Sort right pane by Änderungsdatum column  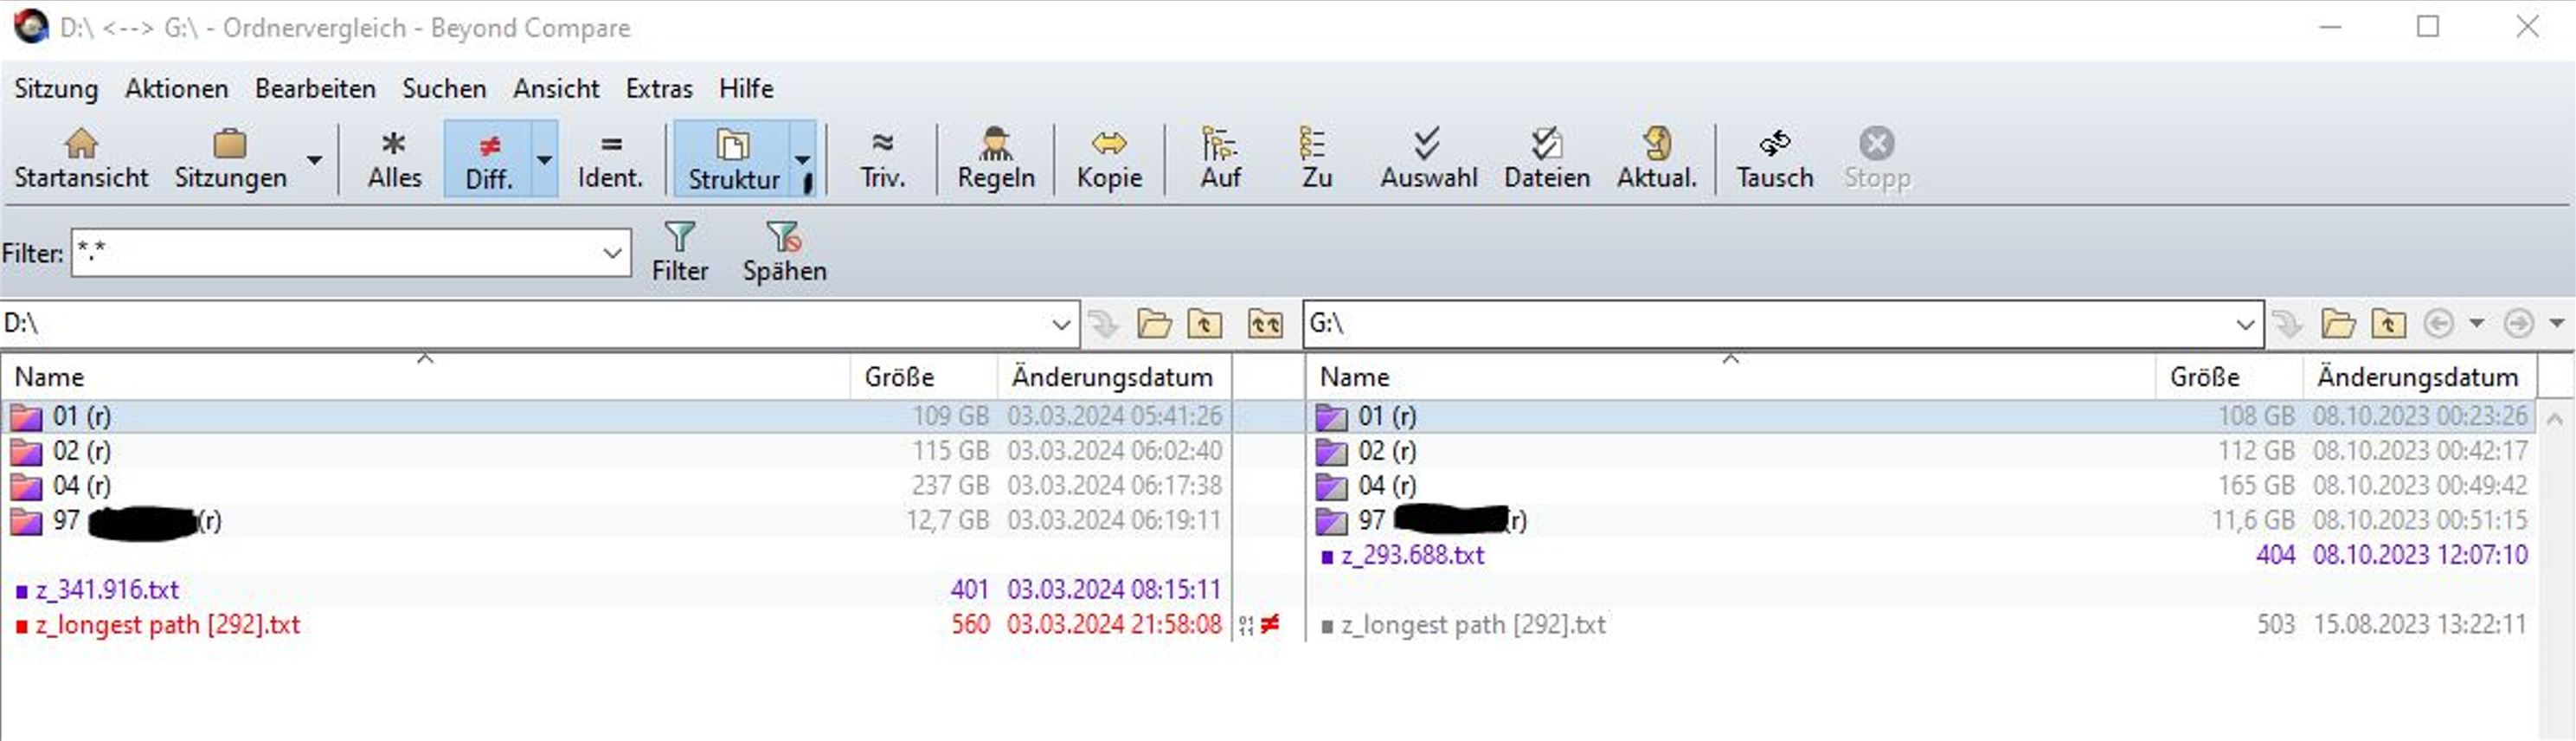(2419, 377)
